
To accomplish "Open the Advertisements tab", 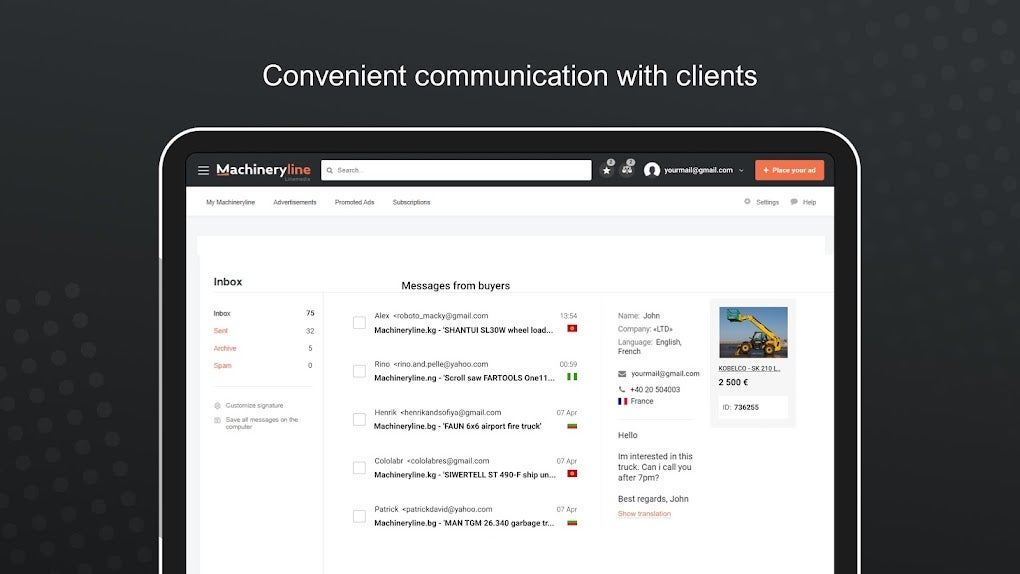I will (295, 202).
